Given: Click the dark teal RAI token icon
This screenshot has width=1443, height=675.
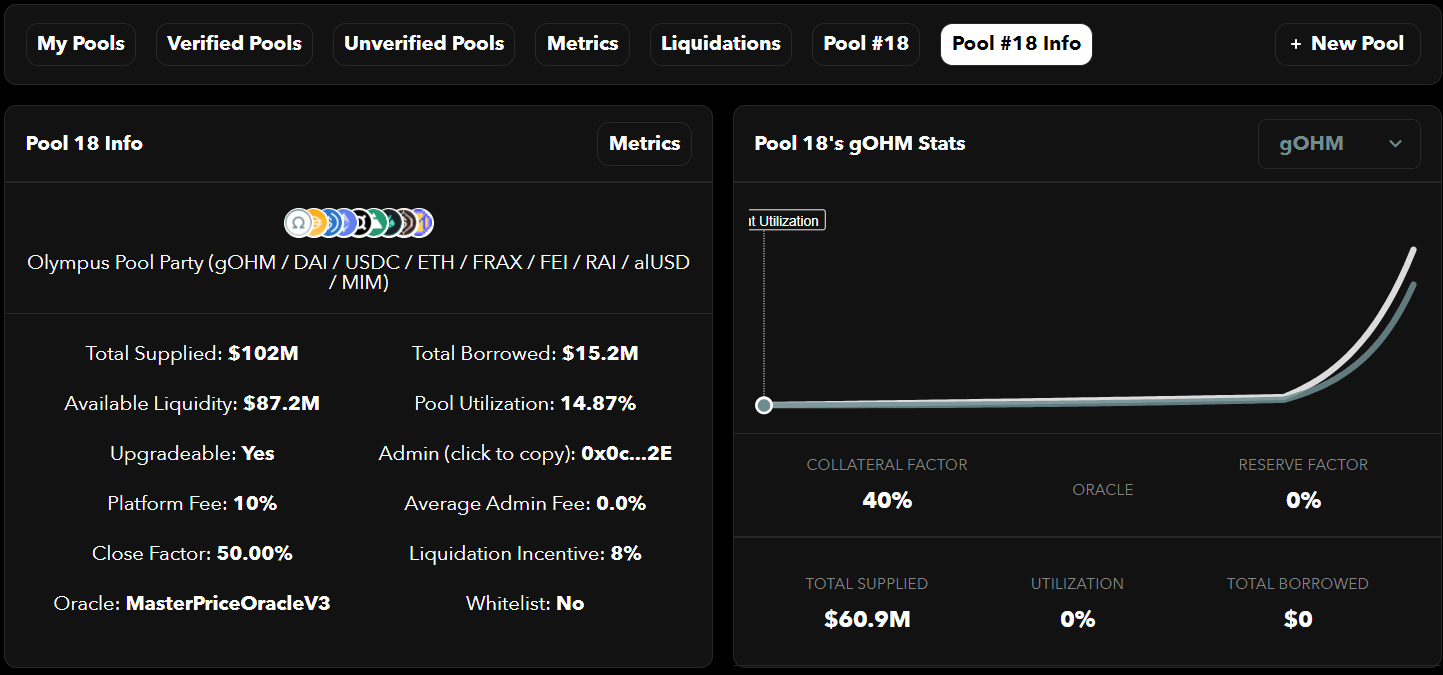Looking at the screenshot, I should (389, 223).
